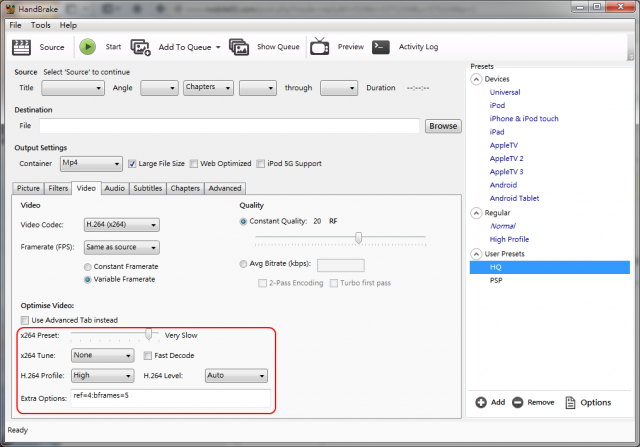Viewport: 640px width, 447px height.
Task: Check Use Advanced Tab instead
Action: click(25, 320)
